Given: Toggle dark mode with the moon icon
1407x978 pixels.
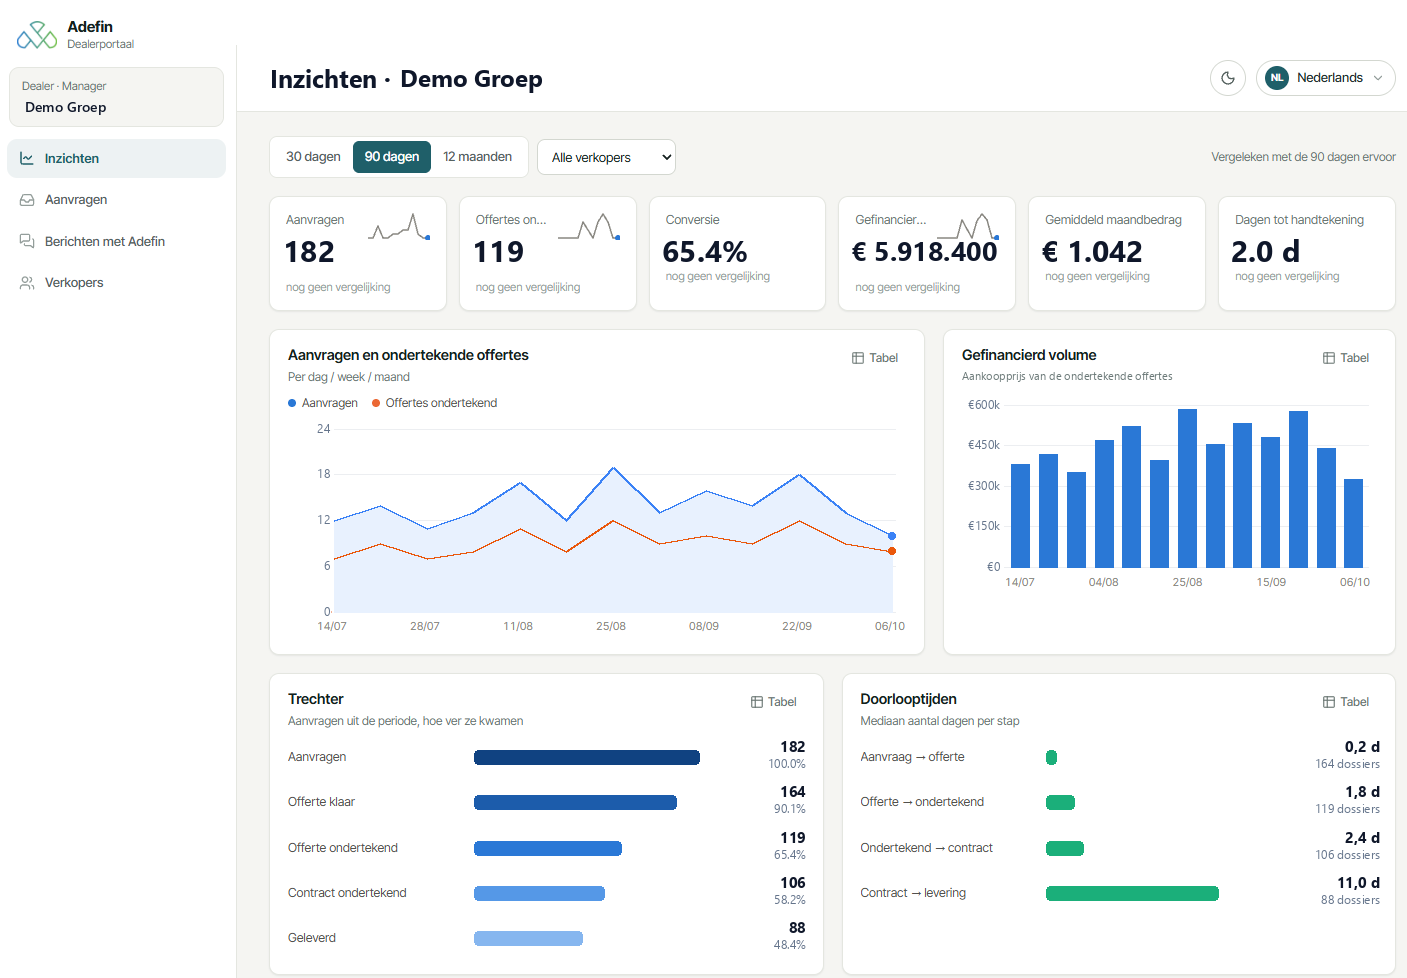Looking at the screenshot, I should click(1228, 78).
